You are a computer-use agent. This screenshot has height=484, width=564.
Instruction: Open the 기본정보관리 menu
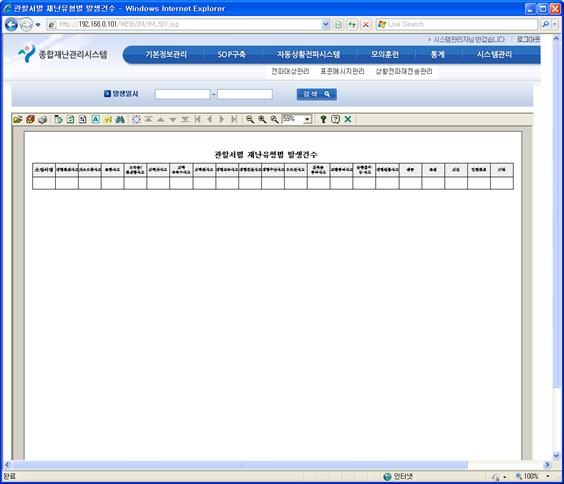(x=166, y=54)
